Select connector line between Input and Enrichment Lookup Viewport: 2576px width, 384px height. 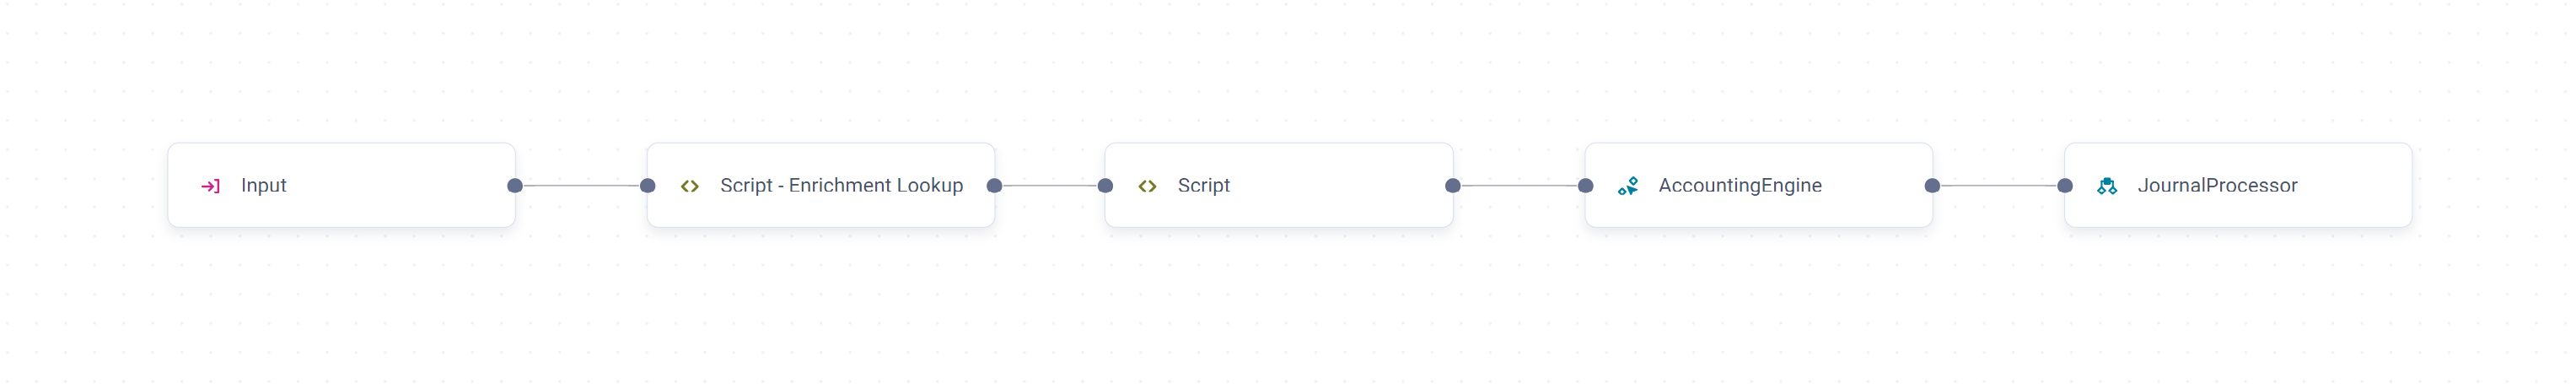click(x=581, y=186)
